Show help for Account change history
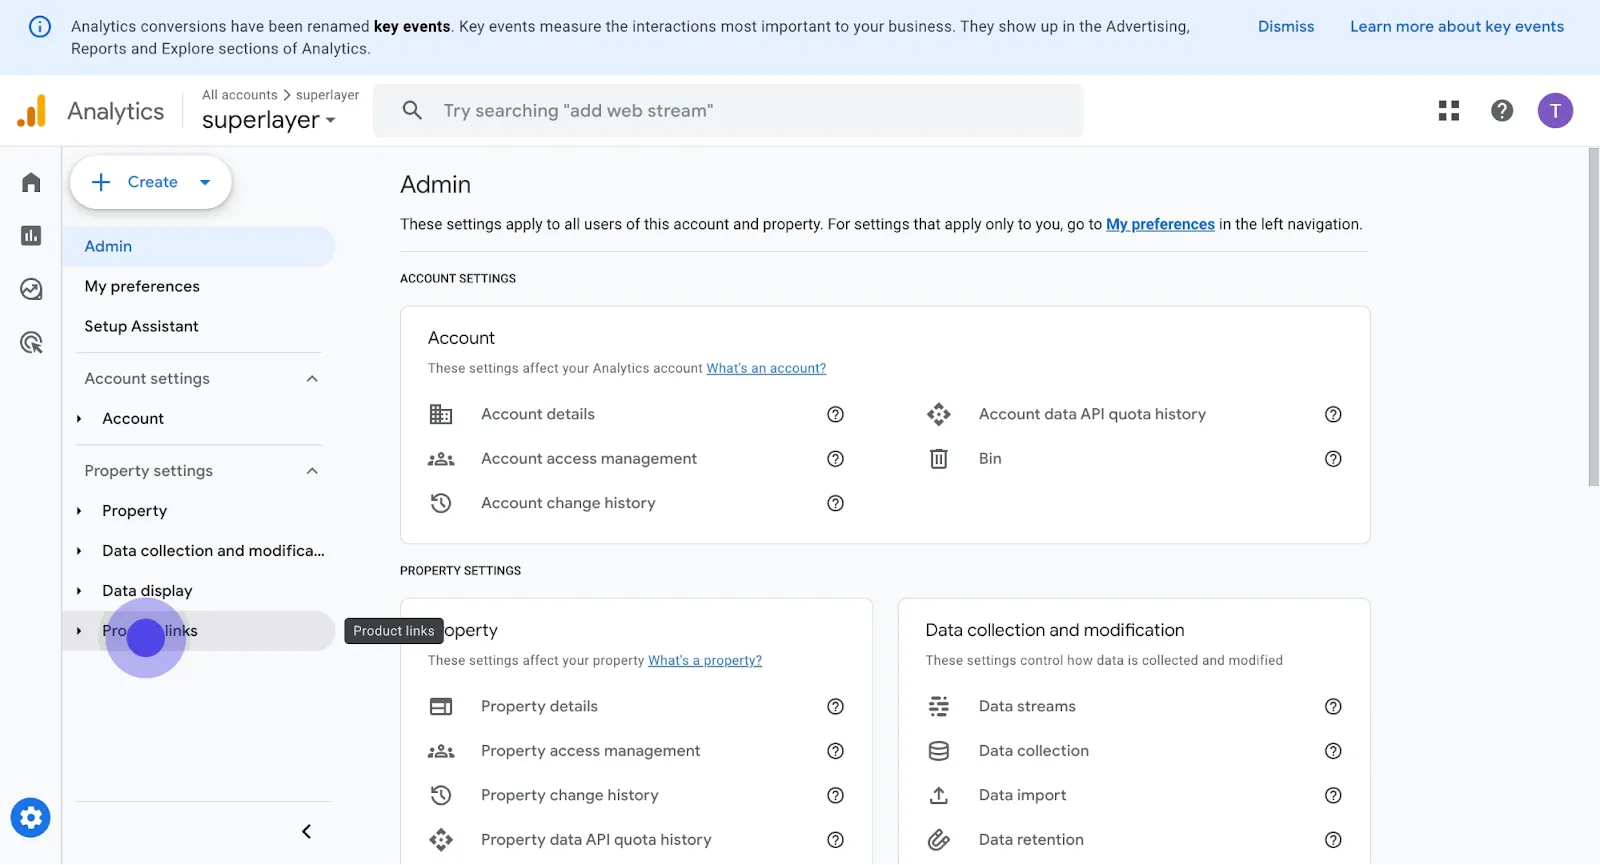1600x865 pixels. pyautogui.click(x=836, y=503)
